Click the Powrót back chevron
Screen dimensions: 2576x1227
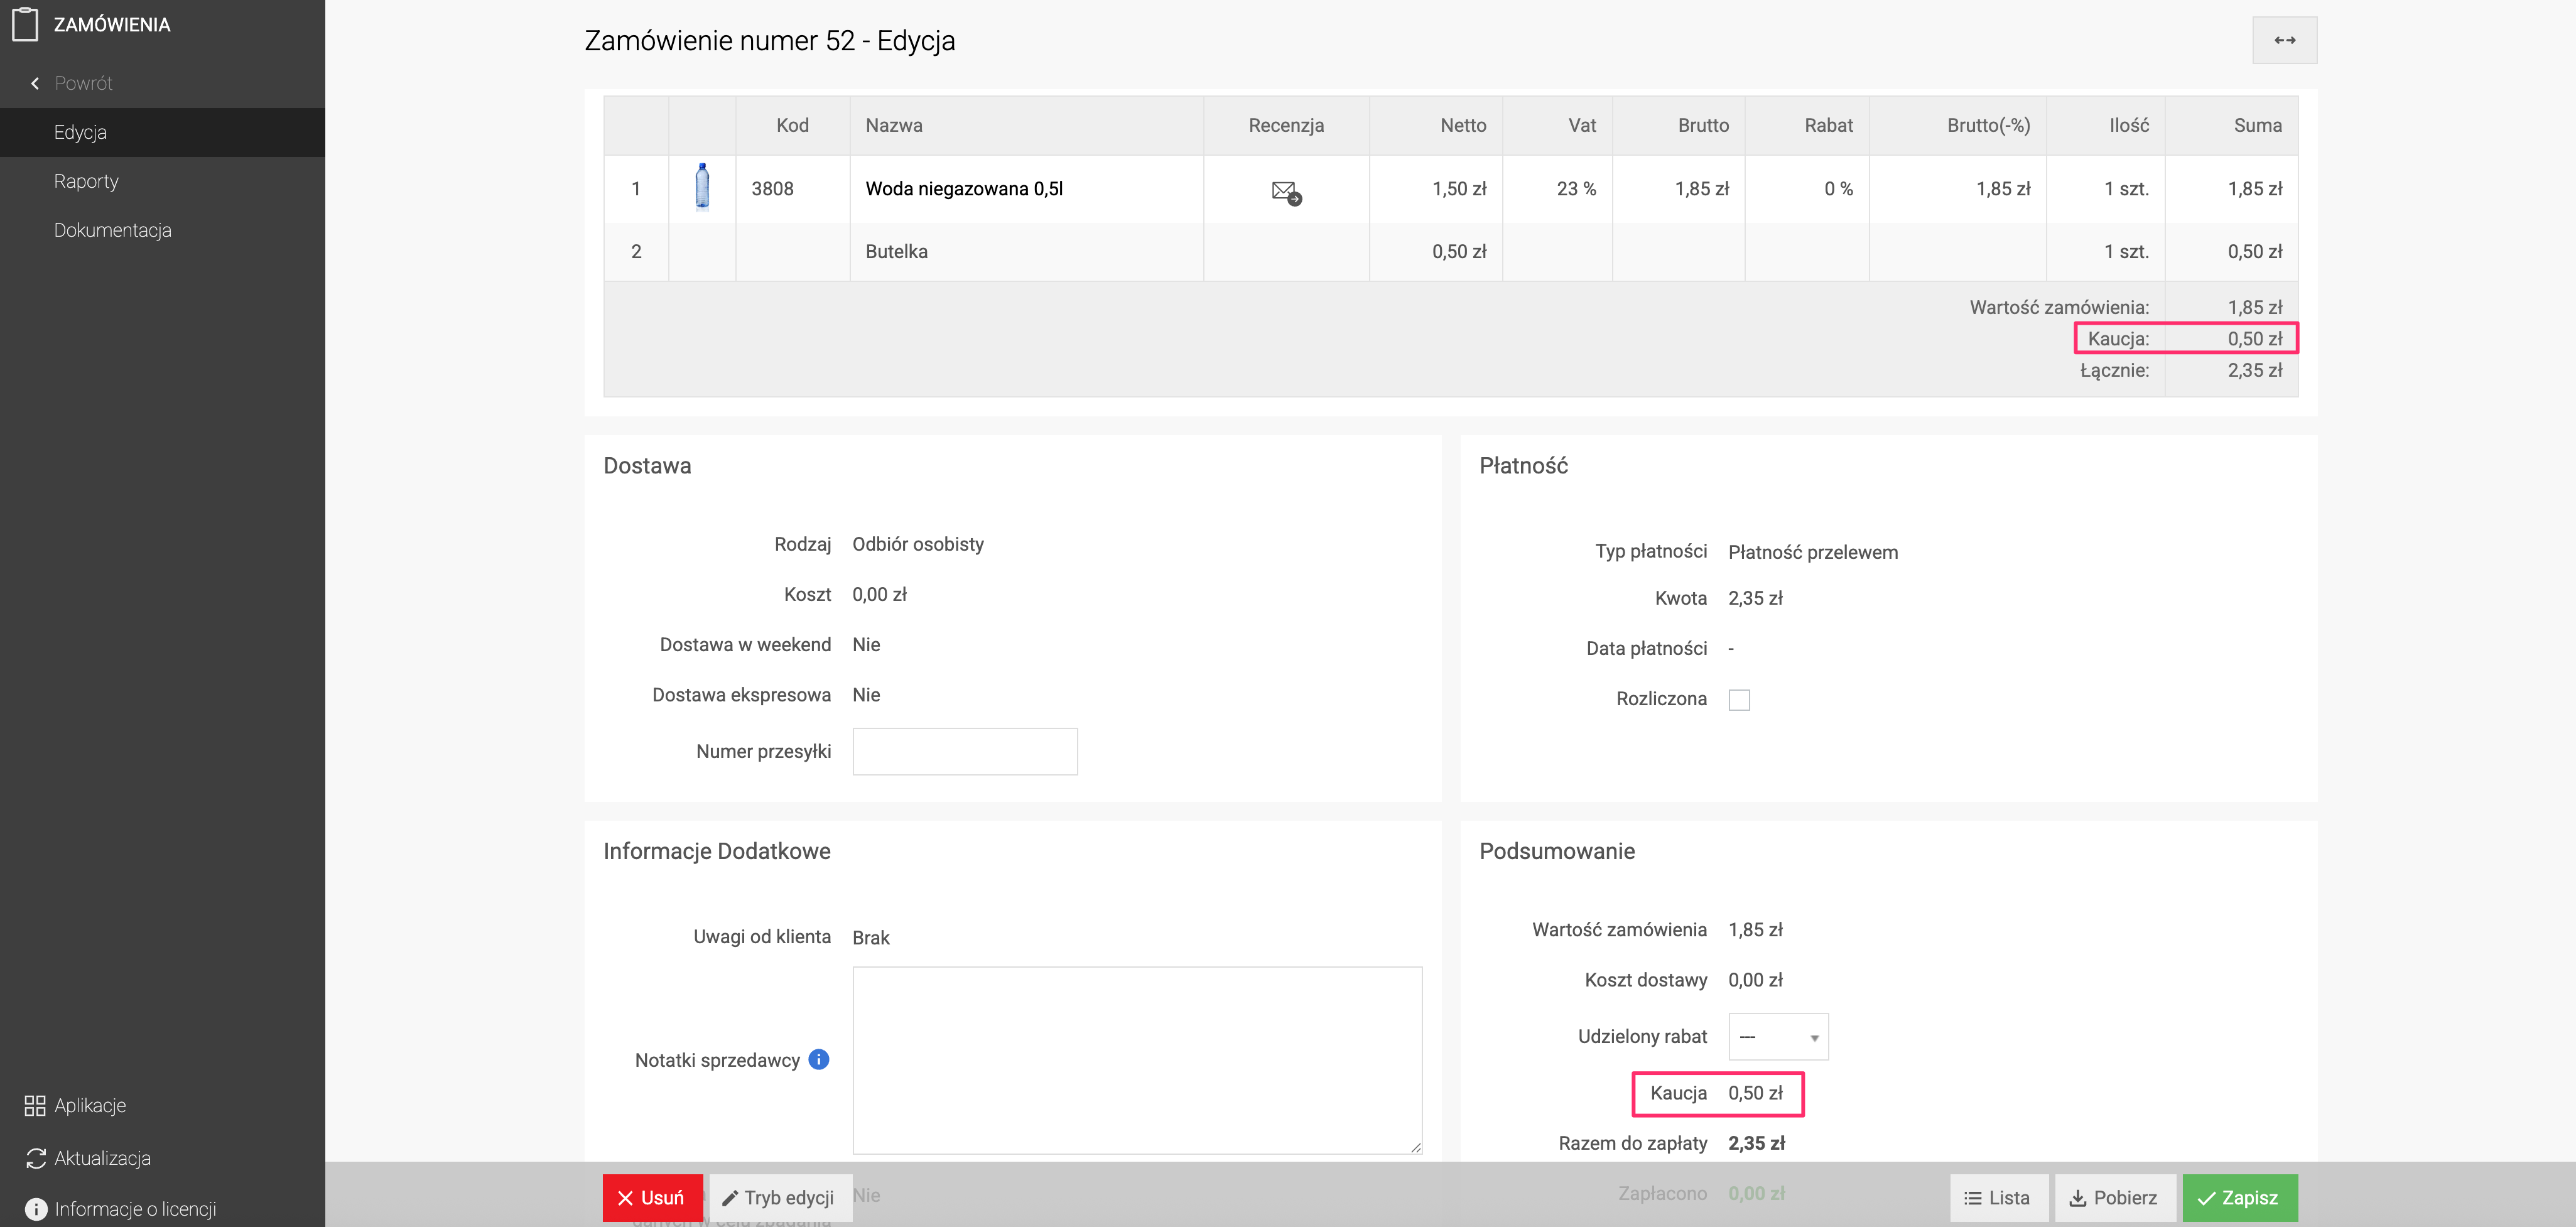[35, 83]
